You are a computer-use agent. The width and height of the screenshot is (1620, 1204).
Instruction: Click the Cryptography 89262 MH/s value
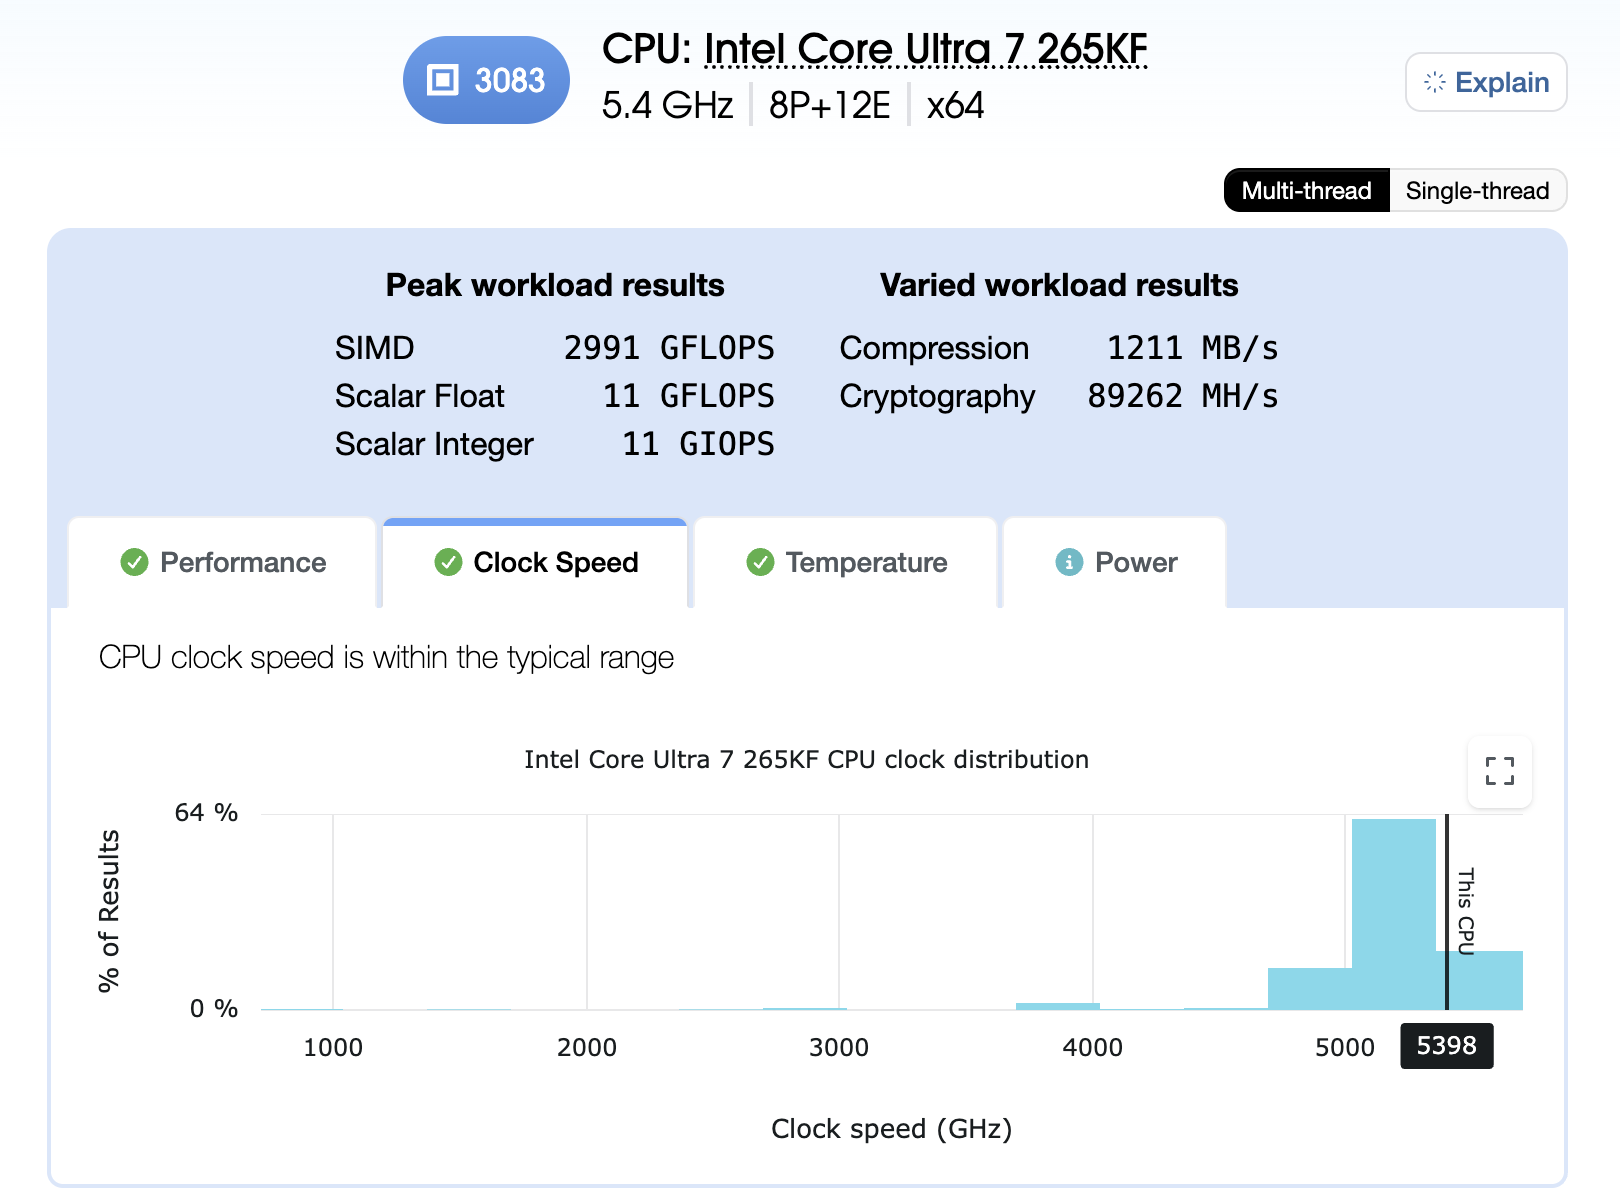click(1182, 396)
